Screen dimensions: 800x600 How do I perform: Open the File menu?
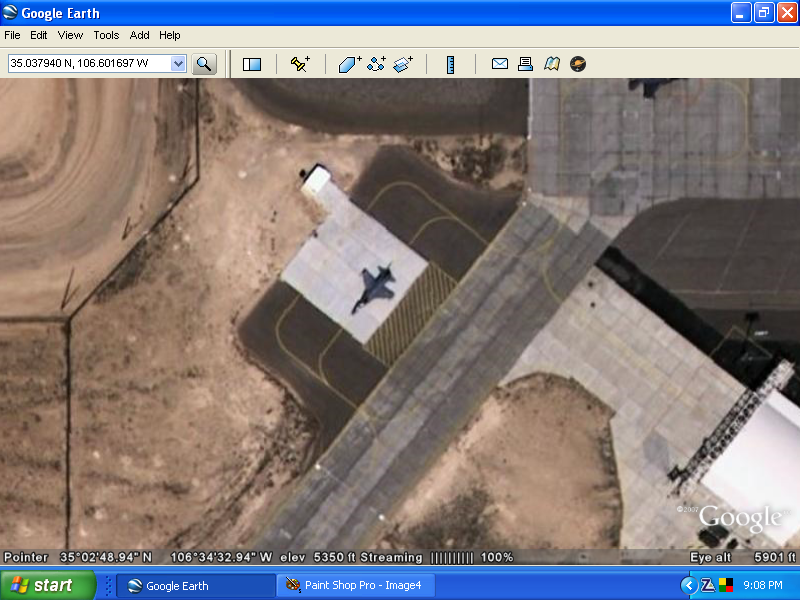(x=12, y=35)
